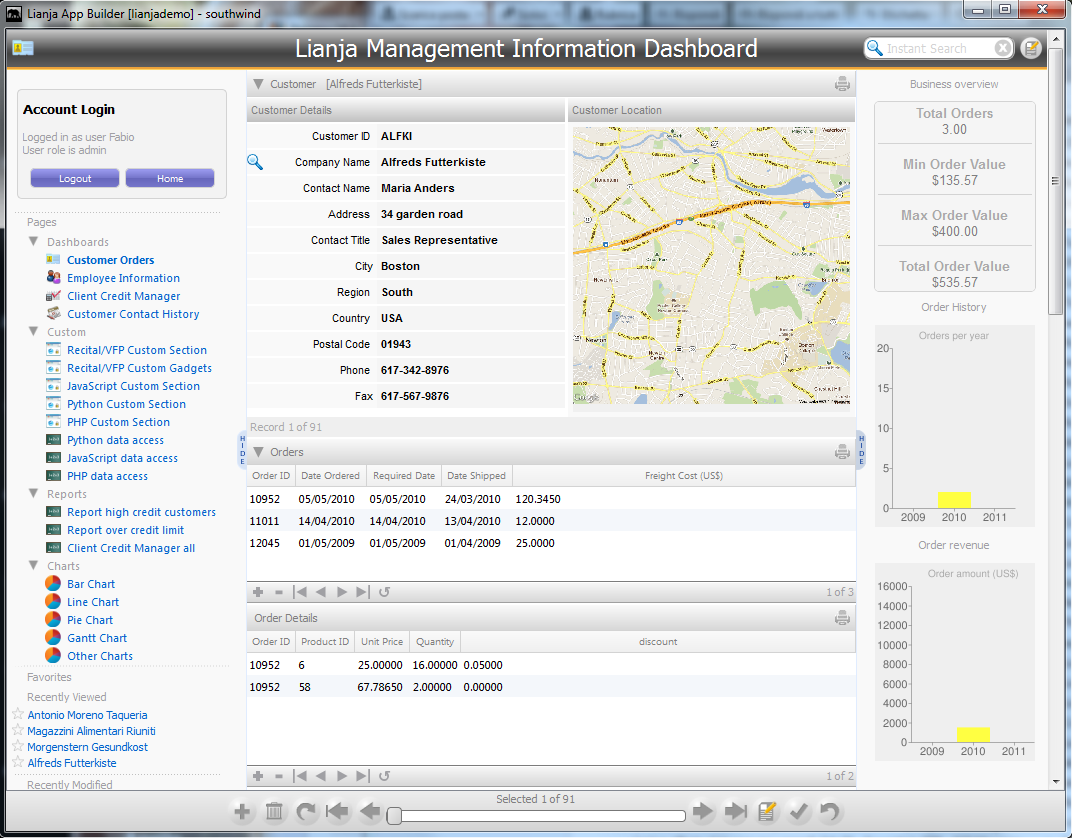Open Client Credit Manager page
1072x838 pixels.
click(x=124, y=296)
